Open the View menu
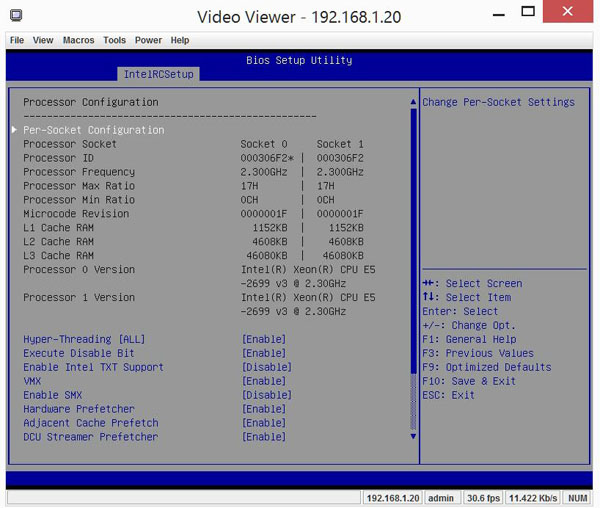The width and height of the screenshot is (600, 508). (43, 40)
